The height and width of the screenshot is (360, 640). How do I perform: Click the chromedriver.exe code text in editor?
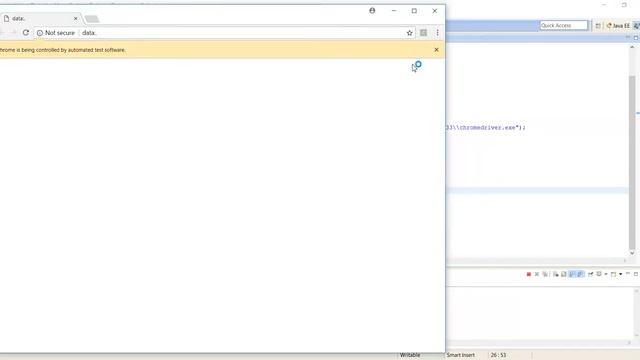(x=485, y=127)
